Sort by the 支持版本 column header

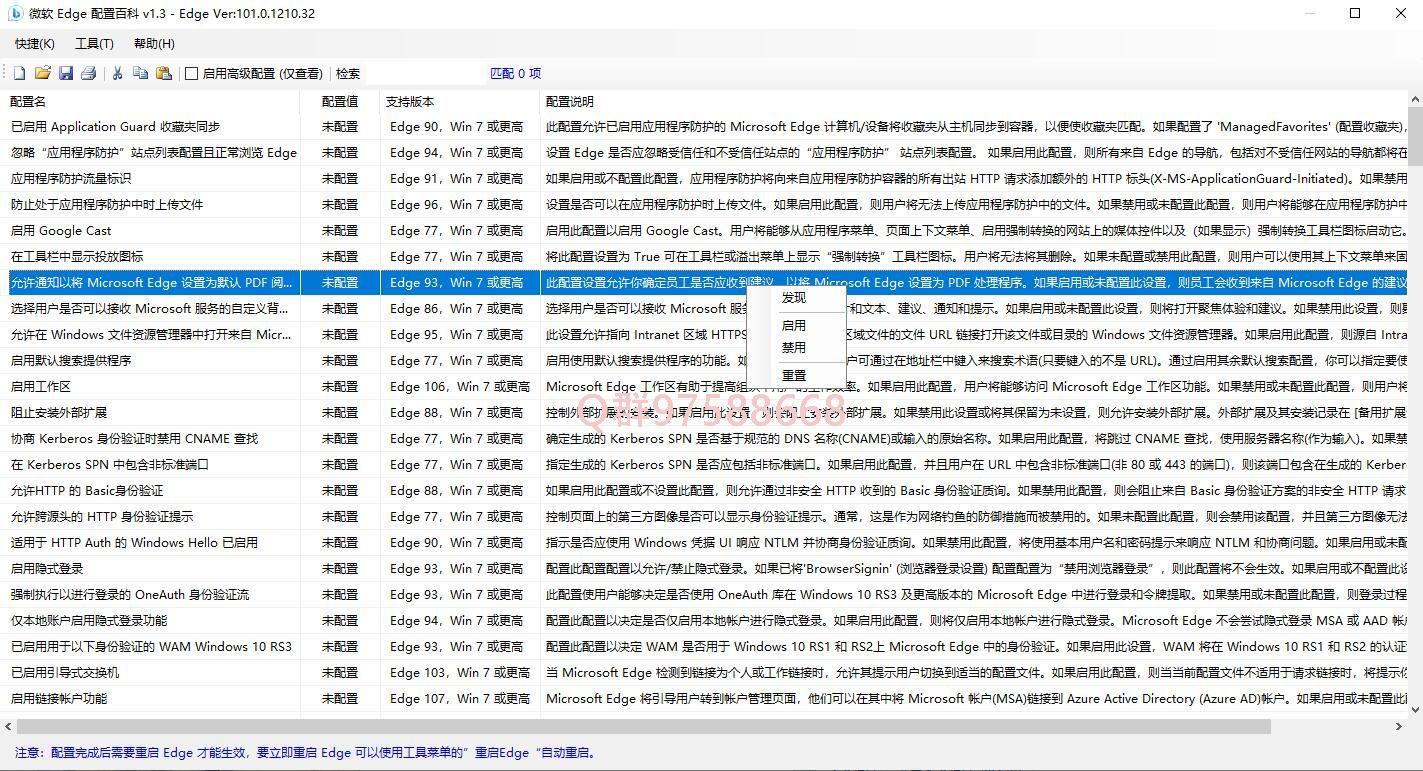(x=460, y=101)
